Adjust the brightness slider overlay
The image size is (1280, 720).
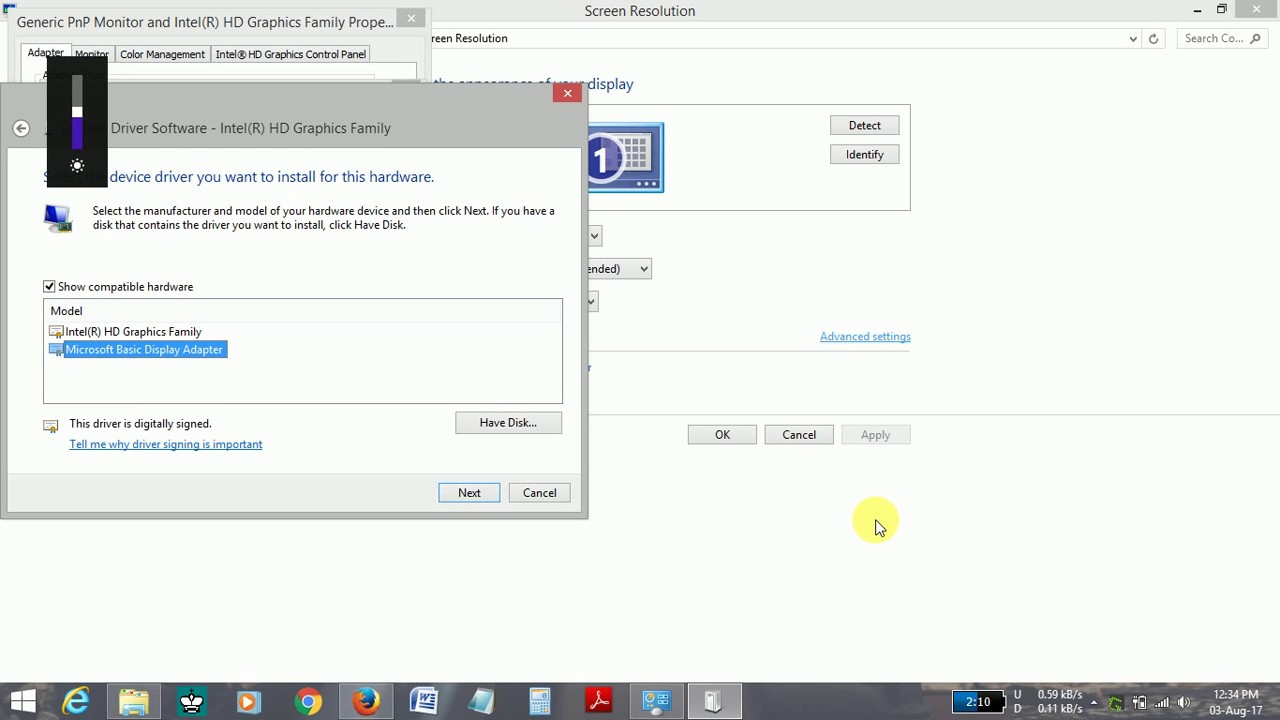(x=77, y=112)
